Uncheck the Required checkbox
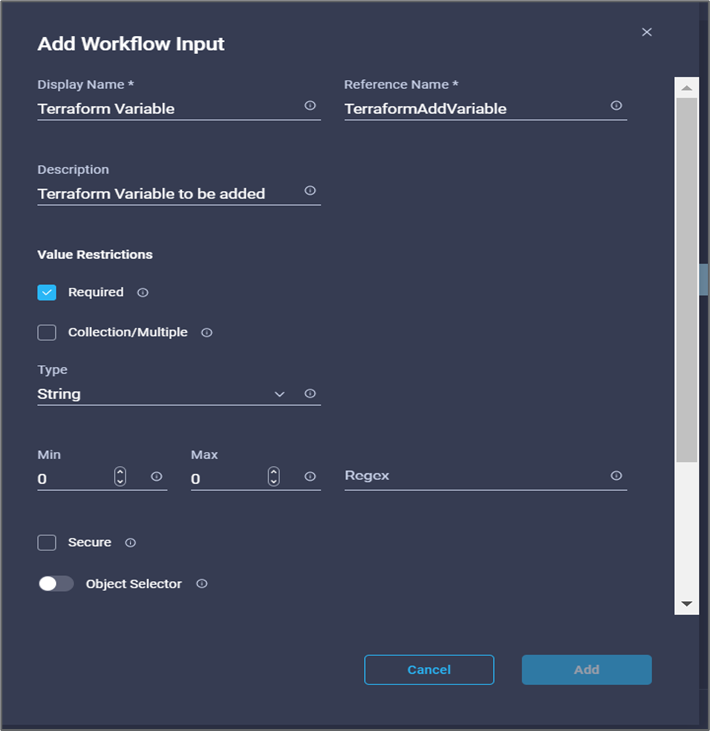This screenshot has height=731, width=710. point(47,293)
